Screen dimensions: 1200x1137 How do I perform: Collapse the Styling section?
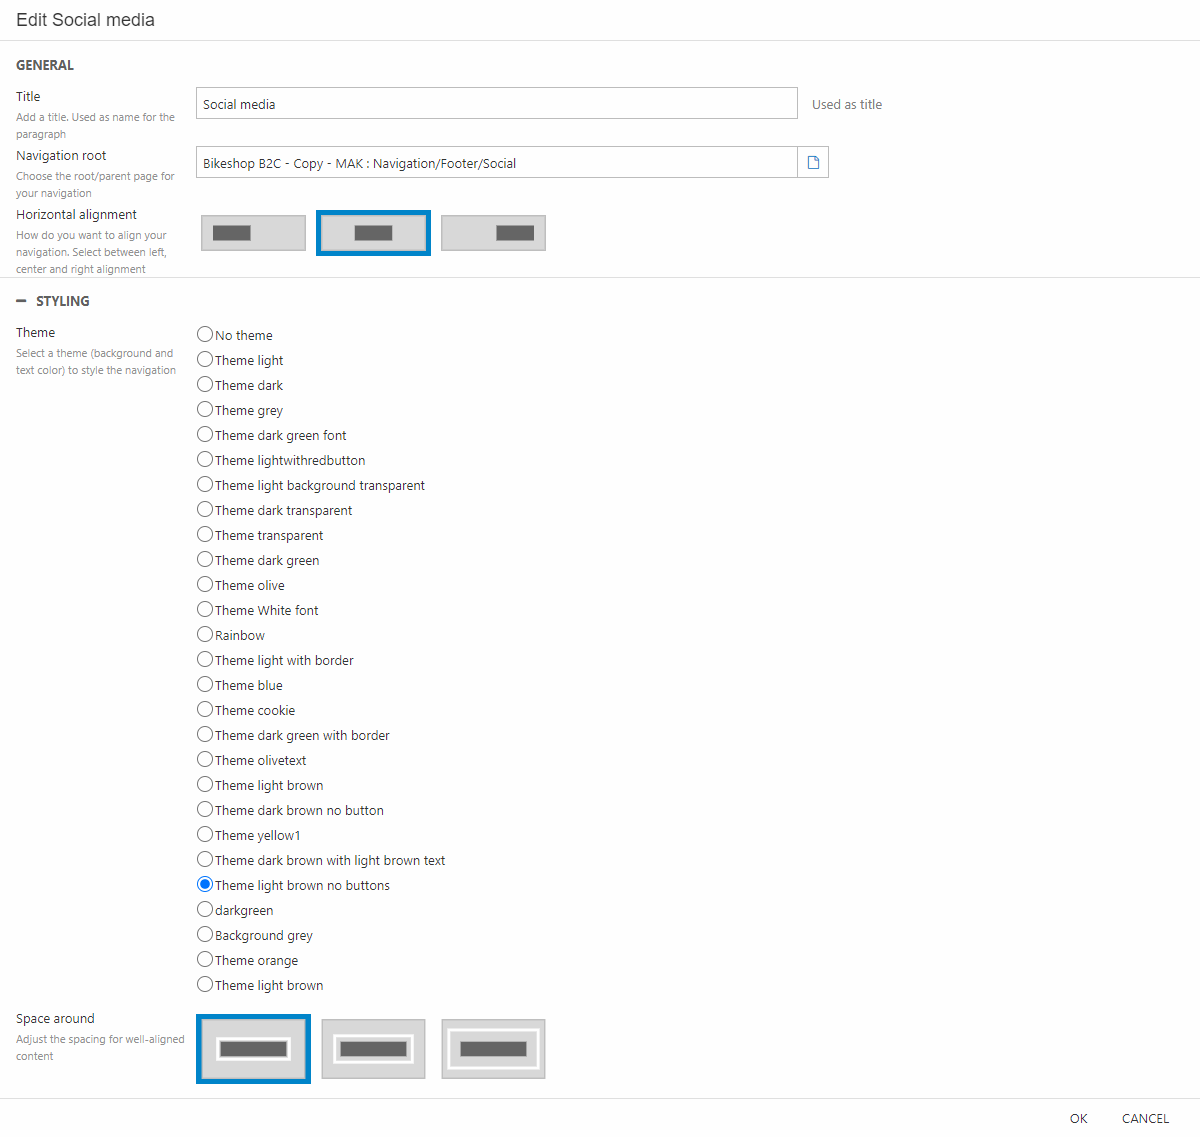[x=22, y=301]
